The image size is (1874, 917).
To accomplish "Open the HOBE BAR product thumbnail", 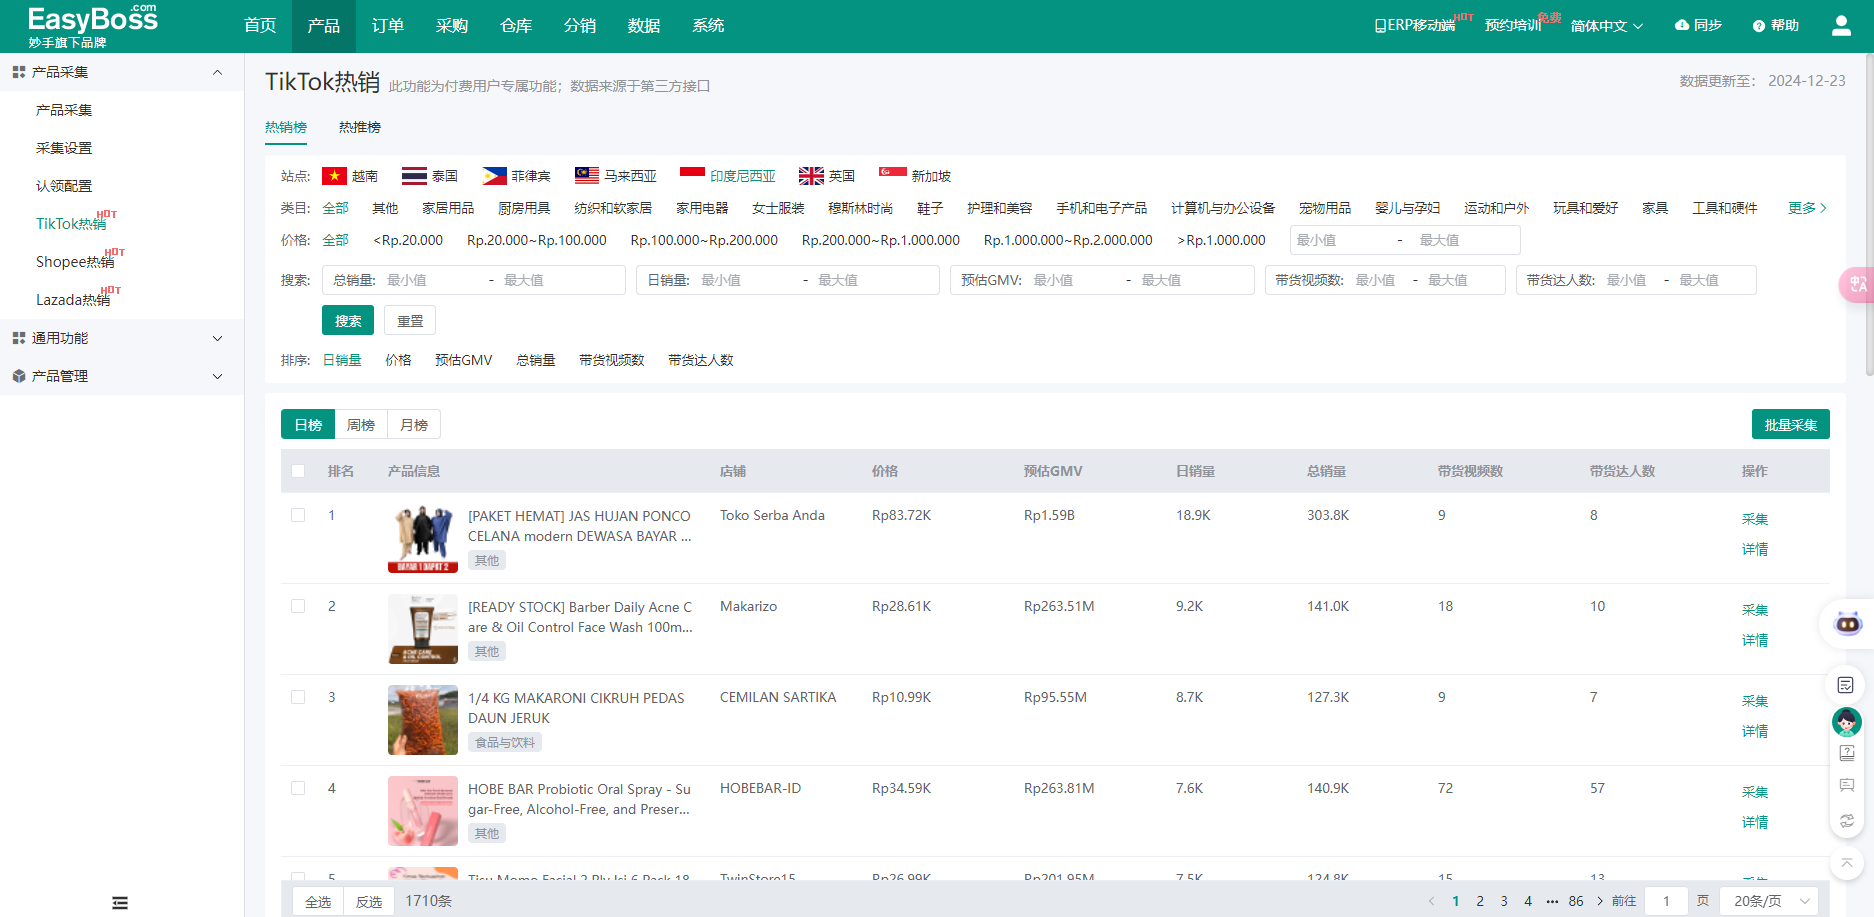I will tap(423, 811).
